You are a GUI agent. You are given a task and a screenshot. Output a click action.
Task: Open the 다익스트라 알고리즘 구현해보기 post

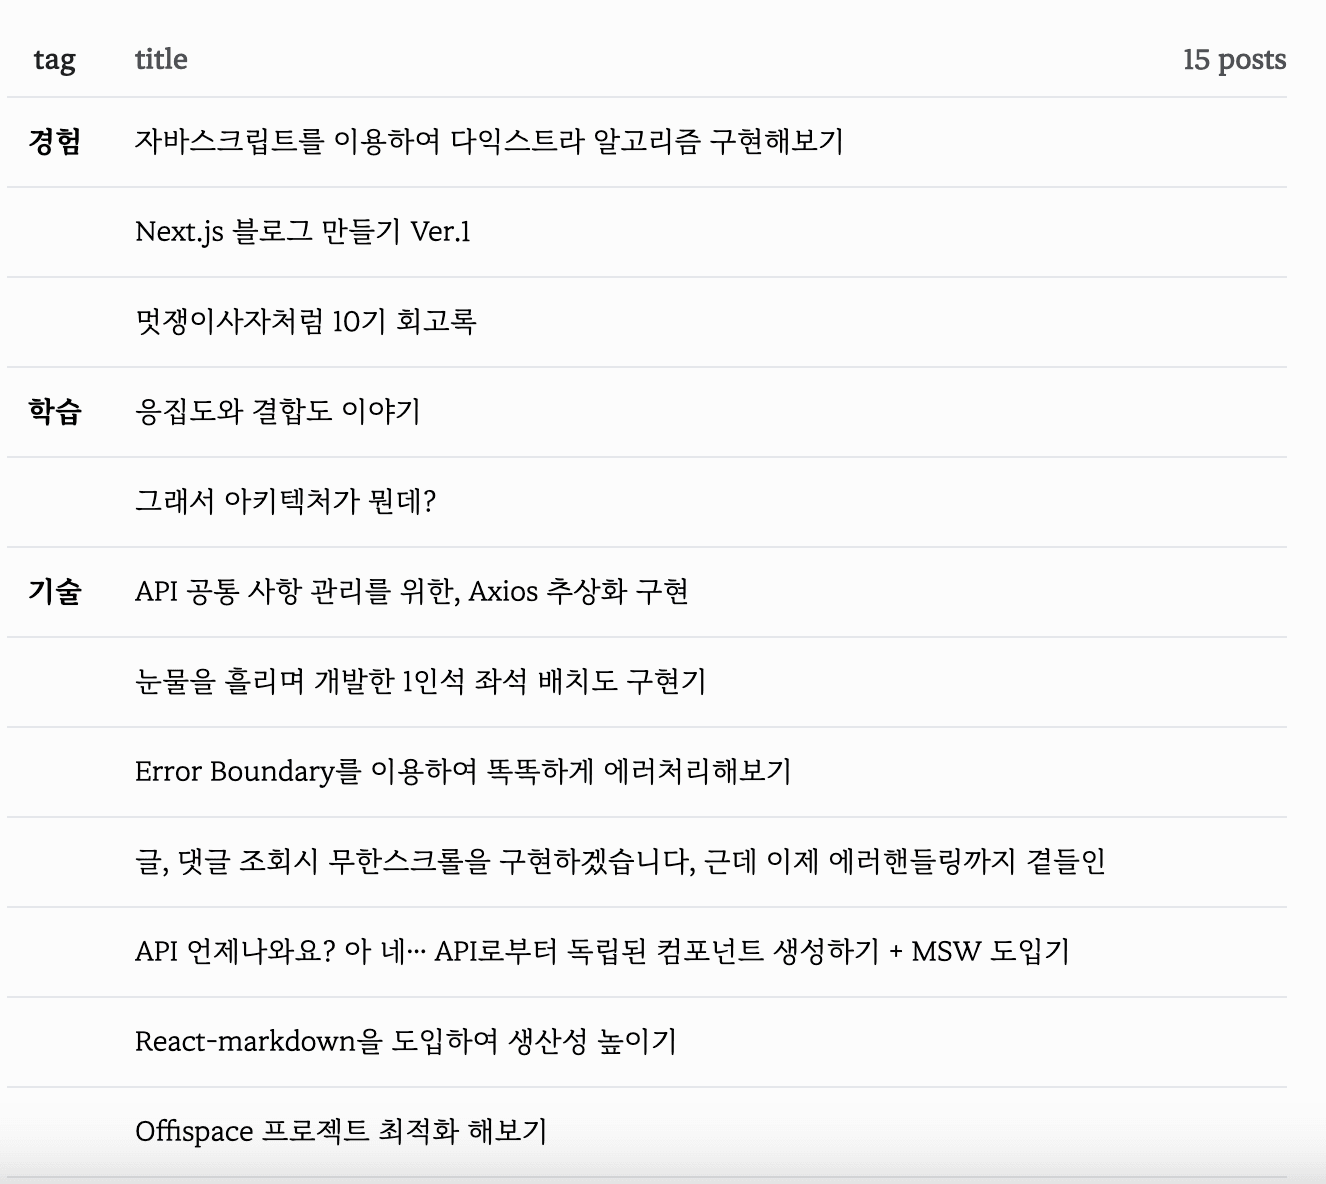coord(489,142)
